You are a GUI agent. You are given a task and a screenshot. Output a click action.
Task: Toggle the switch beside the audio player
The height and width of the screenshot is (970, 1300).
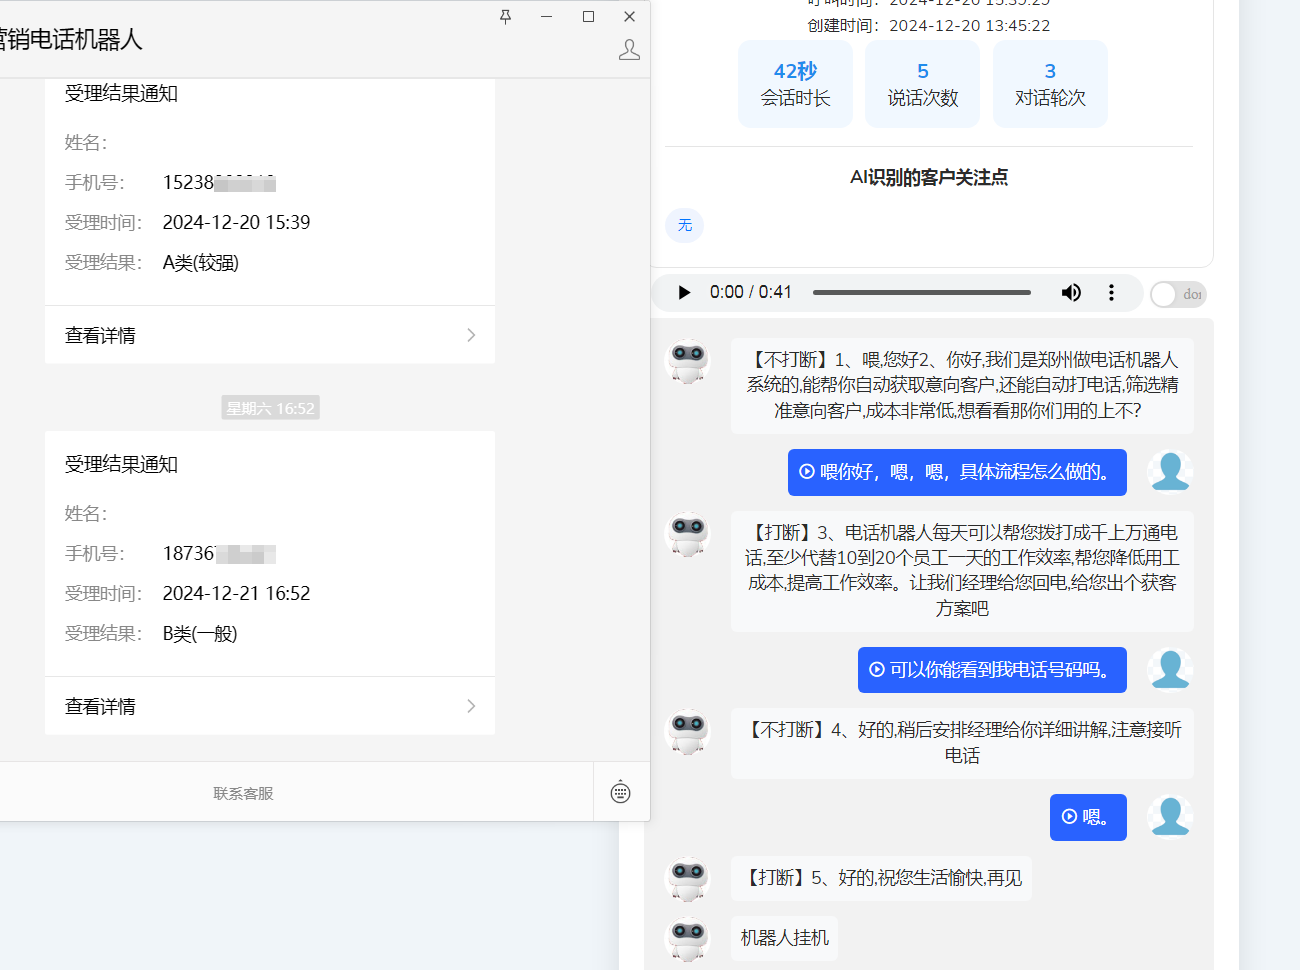pos(1177,294)
